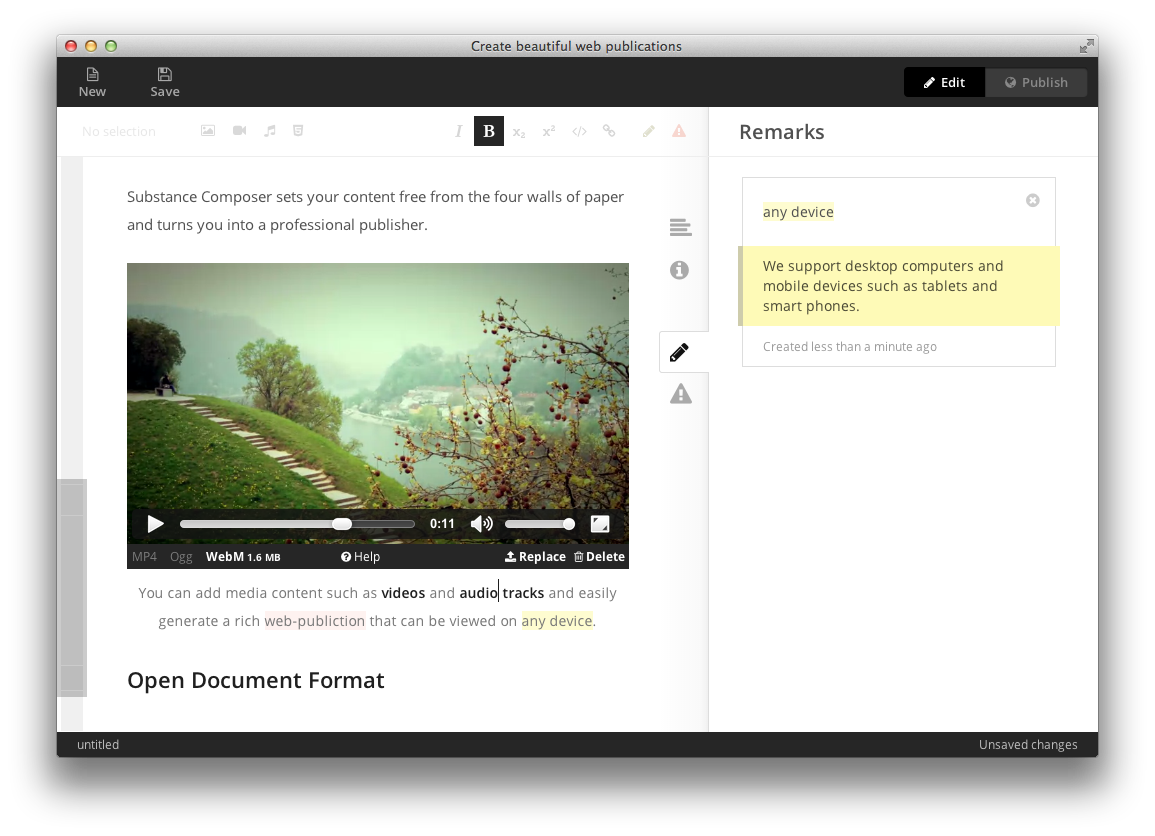Insert a link with the chain icon

(x=609, y=131)
